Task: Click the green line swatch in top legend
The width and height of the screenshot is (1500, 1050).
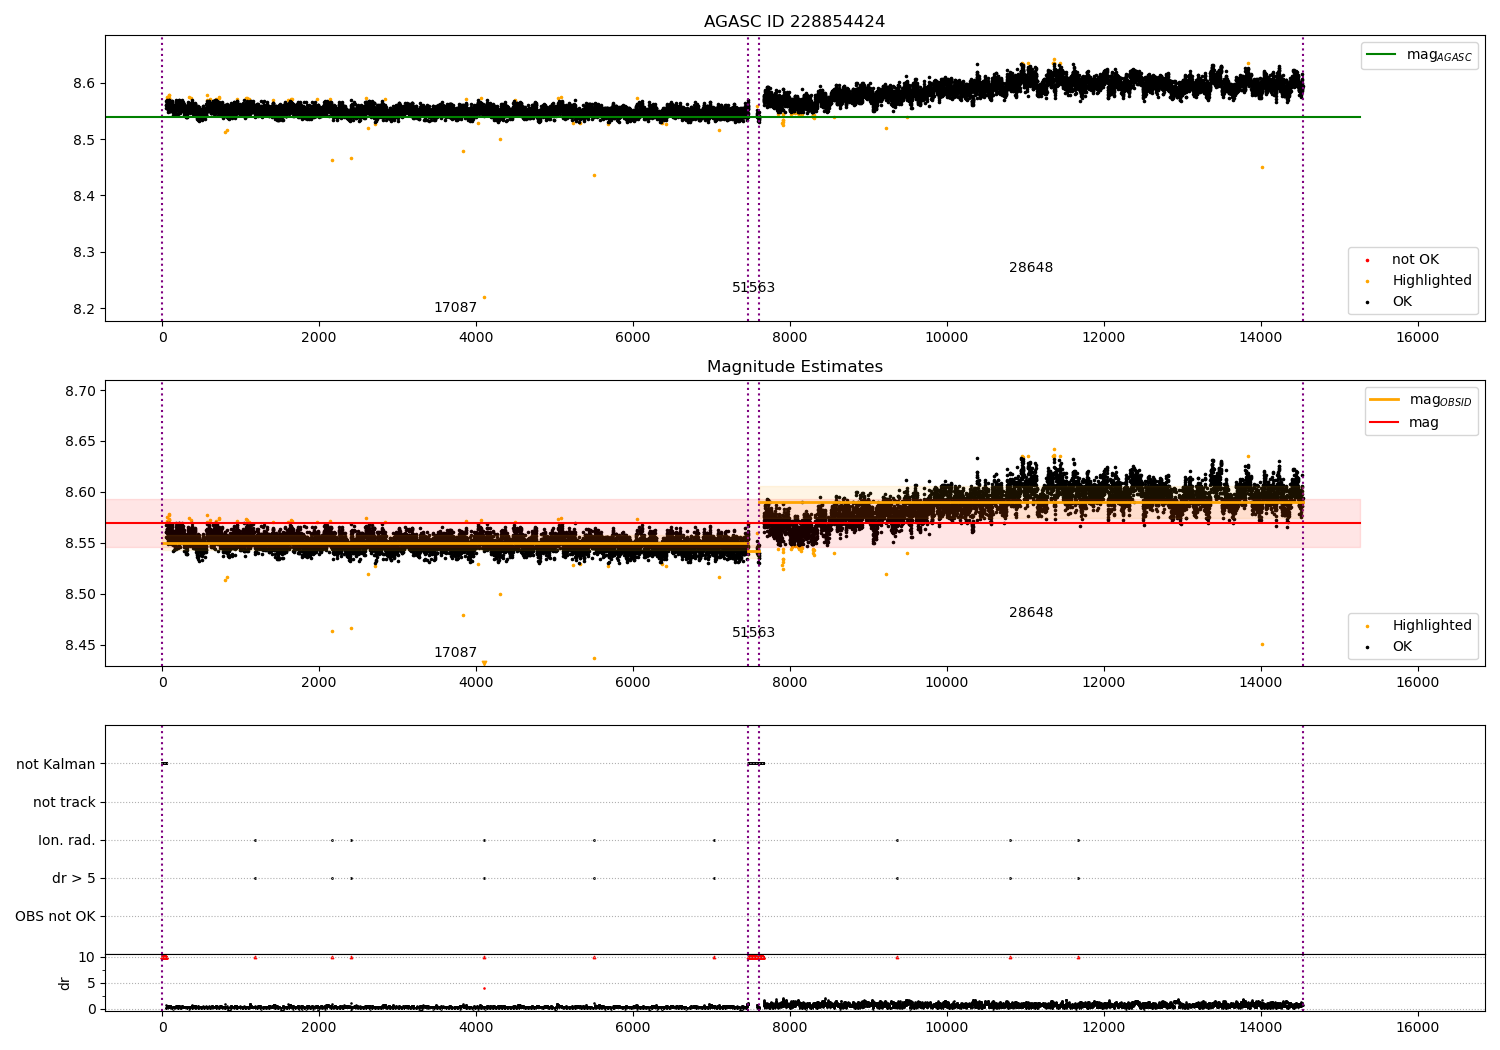Action: coord(1382,55)
